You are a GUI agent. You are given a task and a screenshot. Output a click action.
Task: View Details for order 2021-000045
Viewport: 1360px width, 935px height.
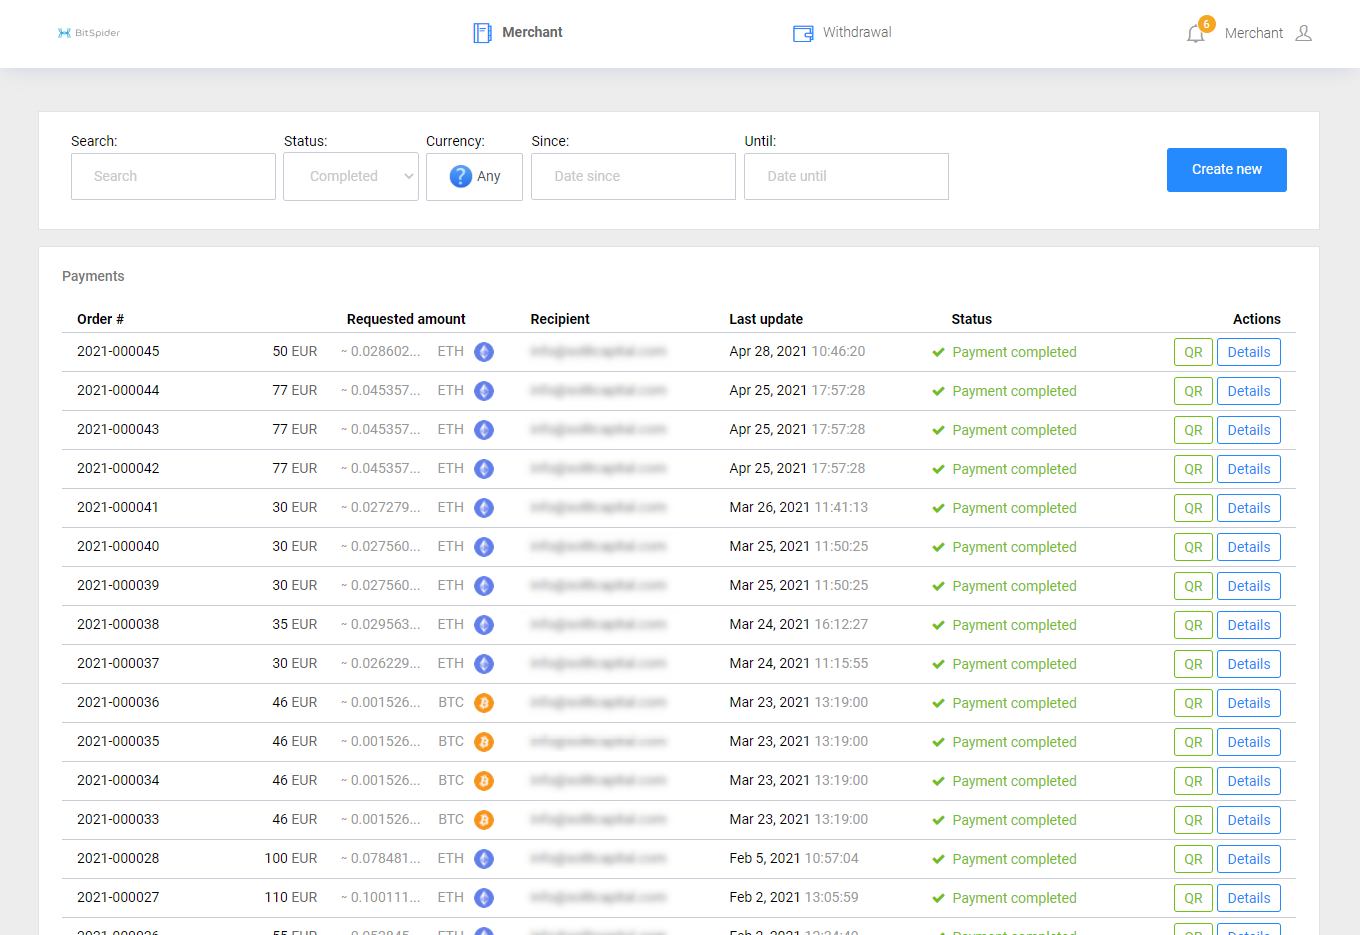(1249, 352)
